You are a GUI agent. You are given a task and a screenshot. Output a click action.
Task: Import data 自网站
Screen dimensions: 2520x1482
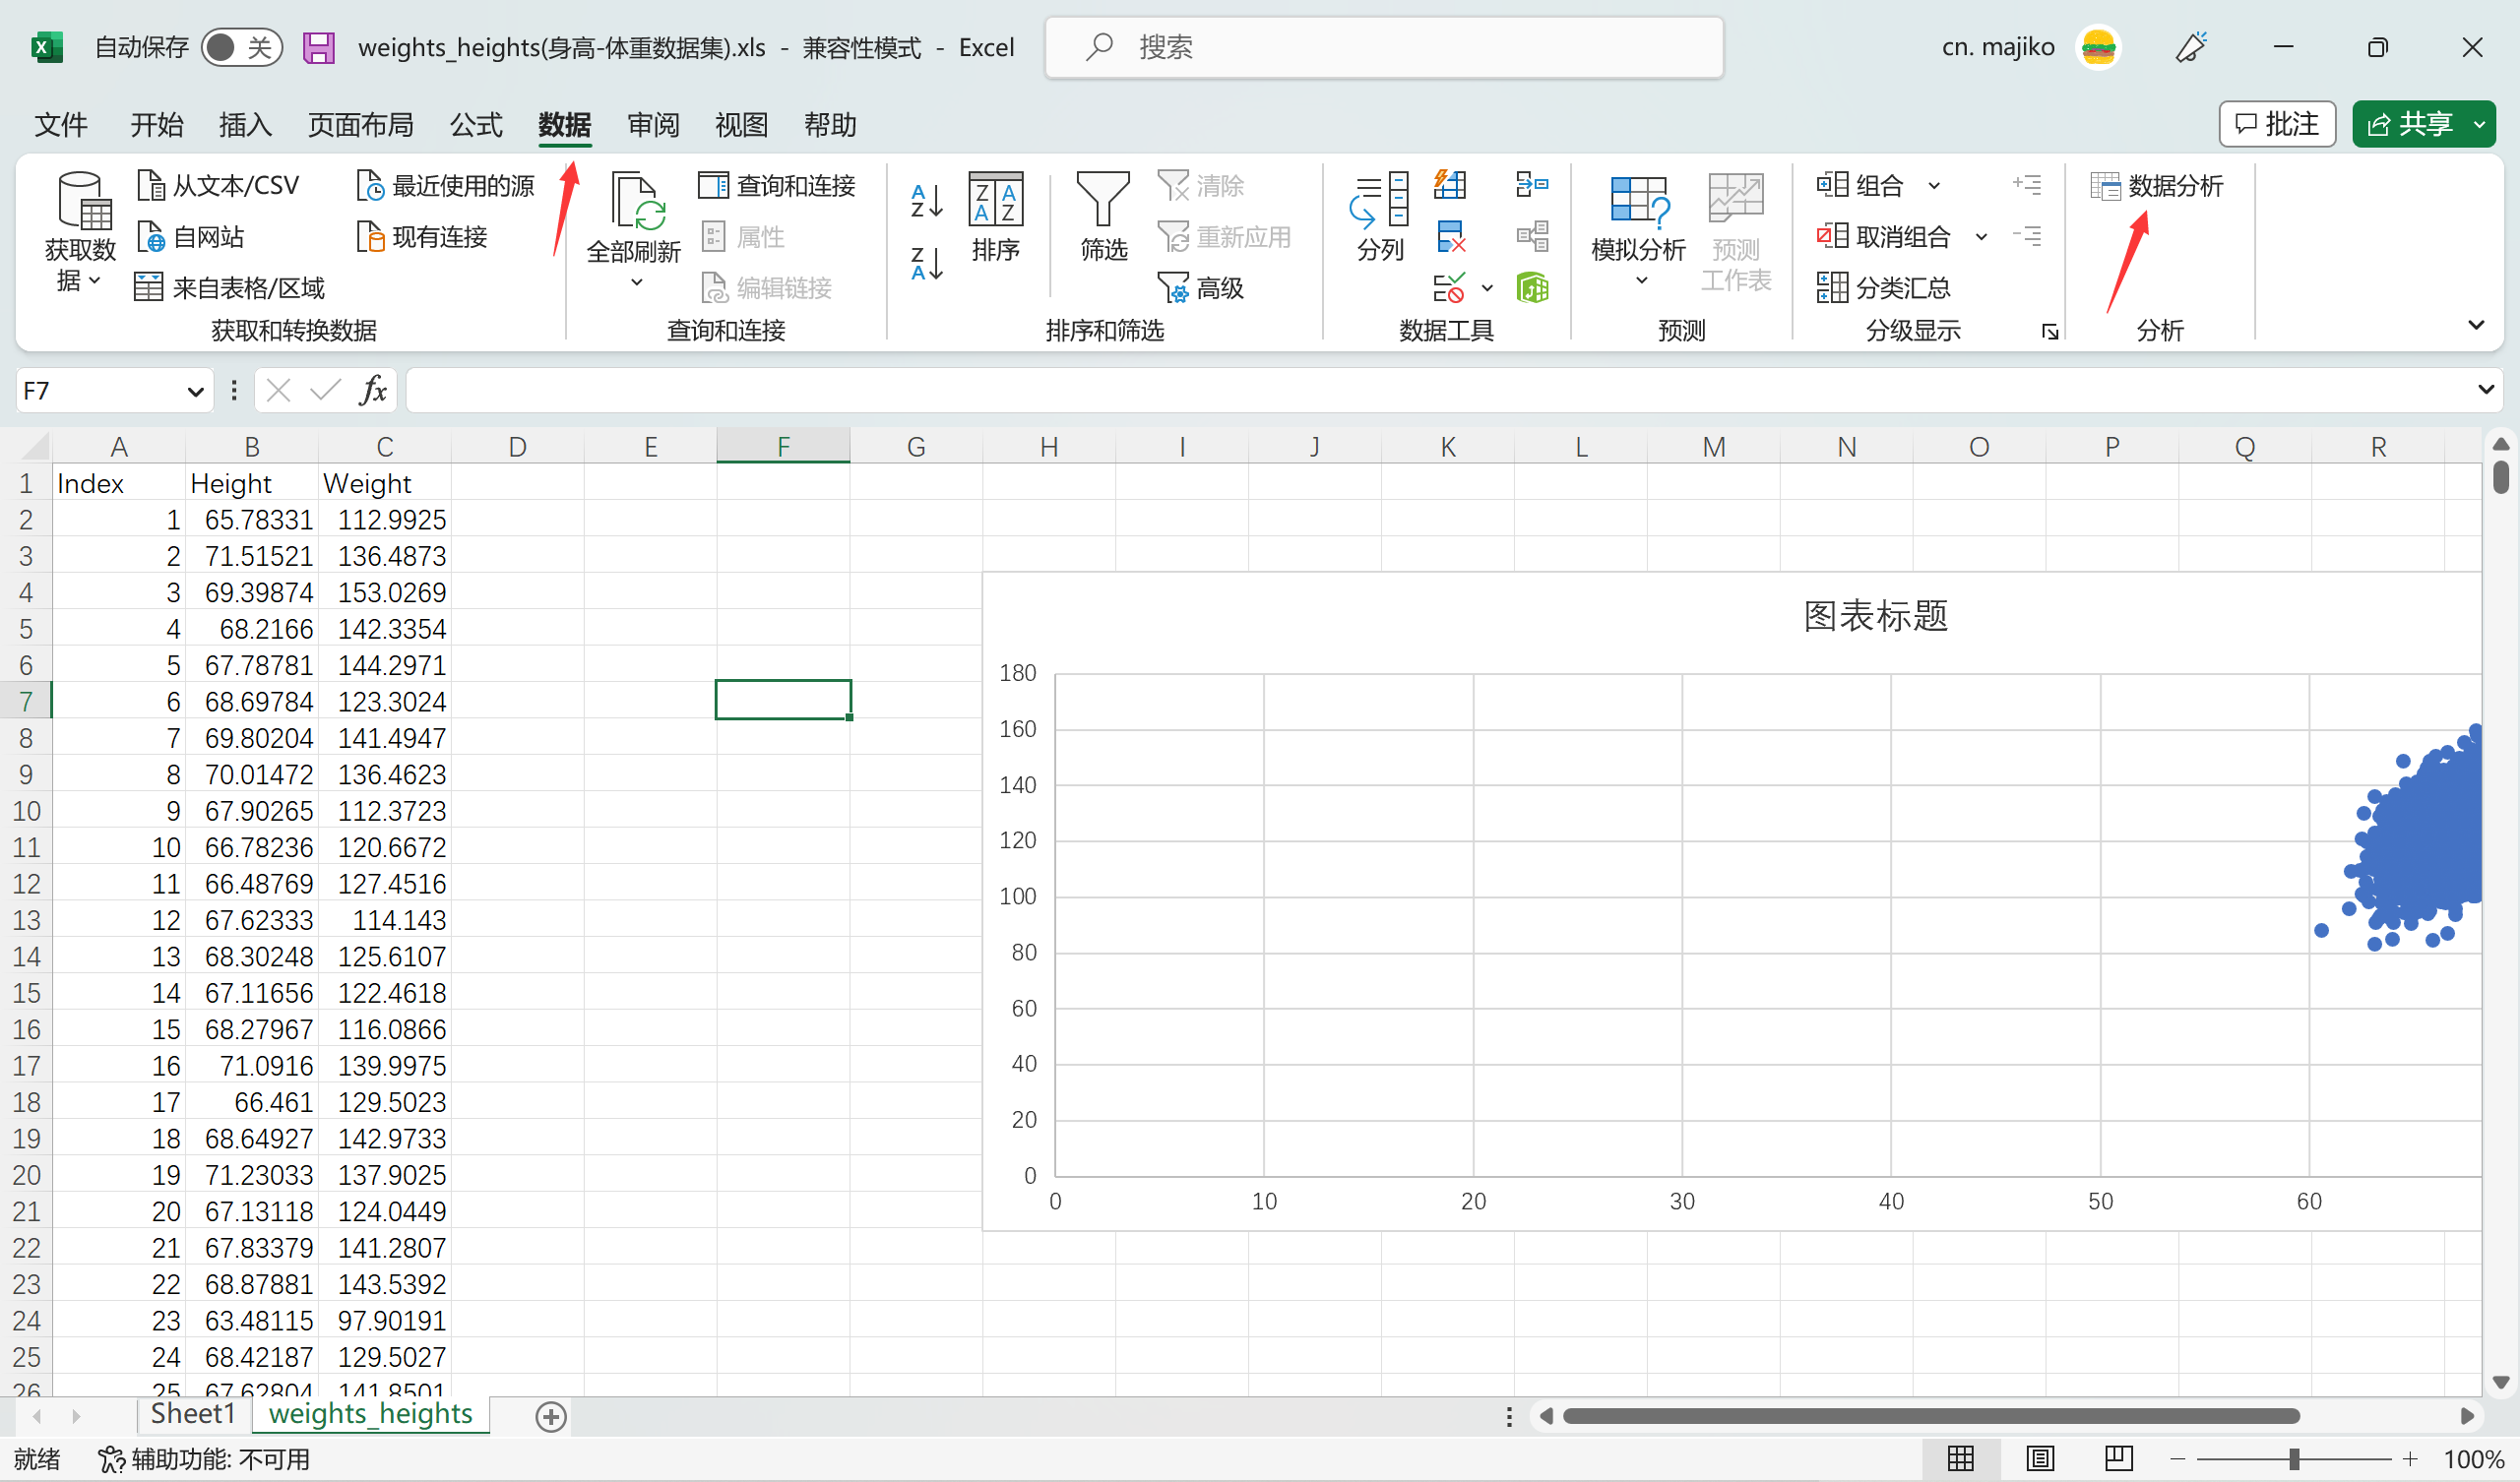pos(191,237)
